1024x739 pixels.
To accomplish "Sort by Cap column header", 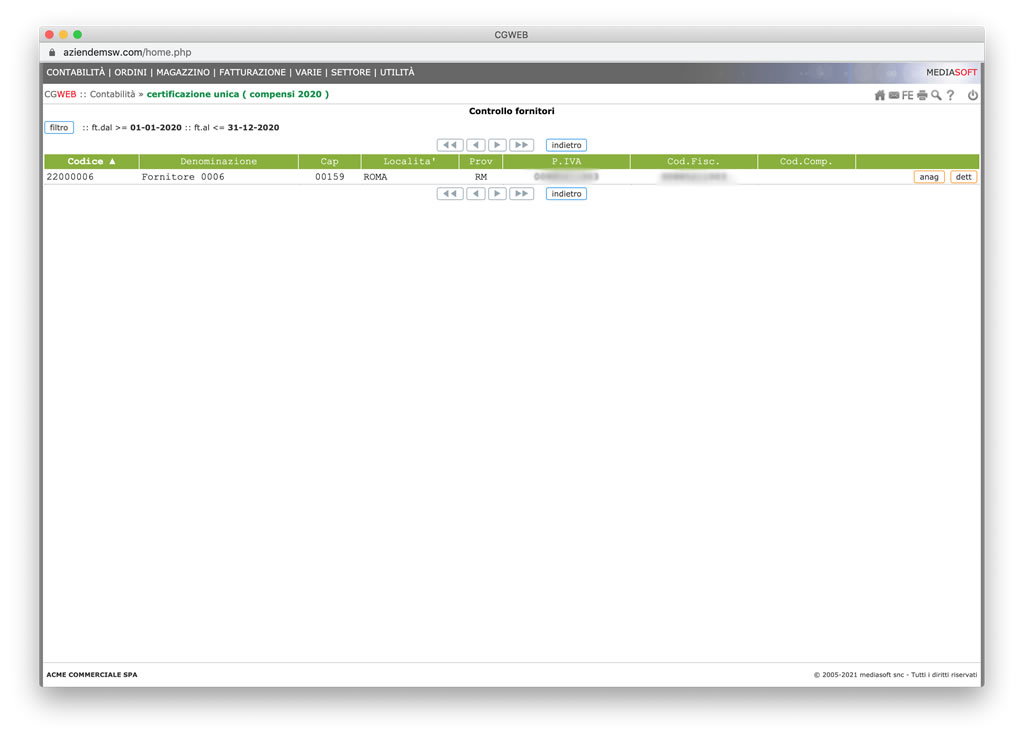I will coord(330,161).
